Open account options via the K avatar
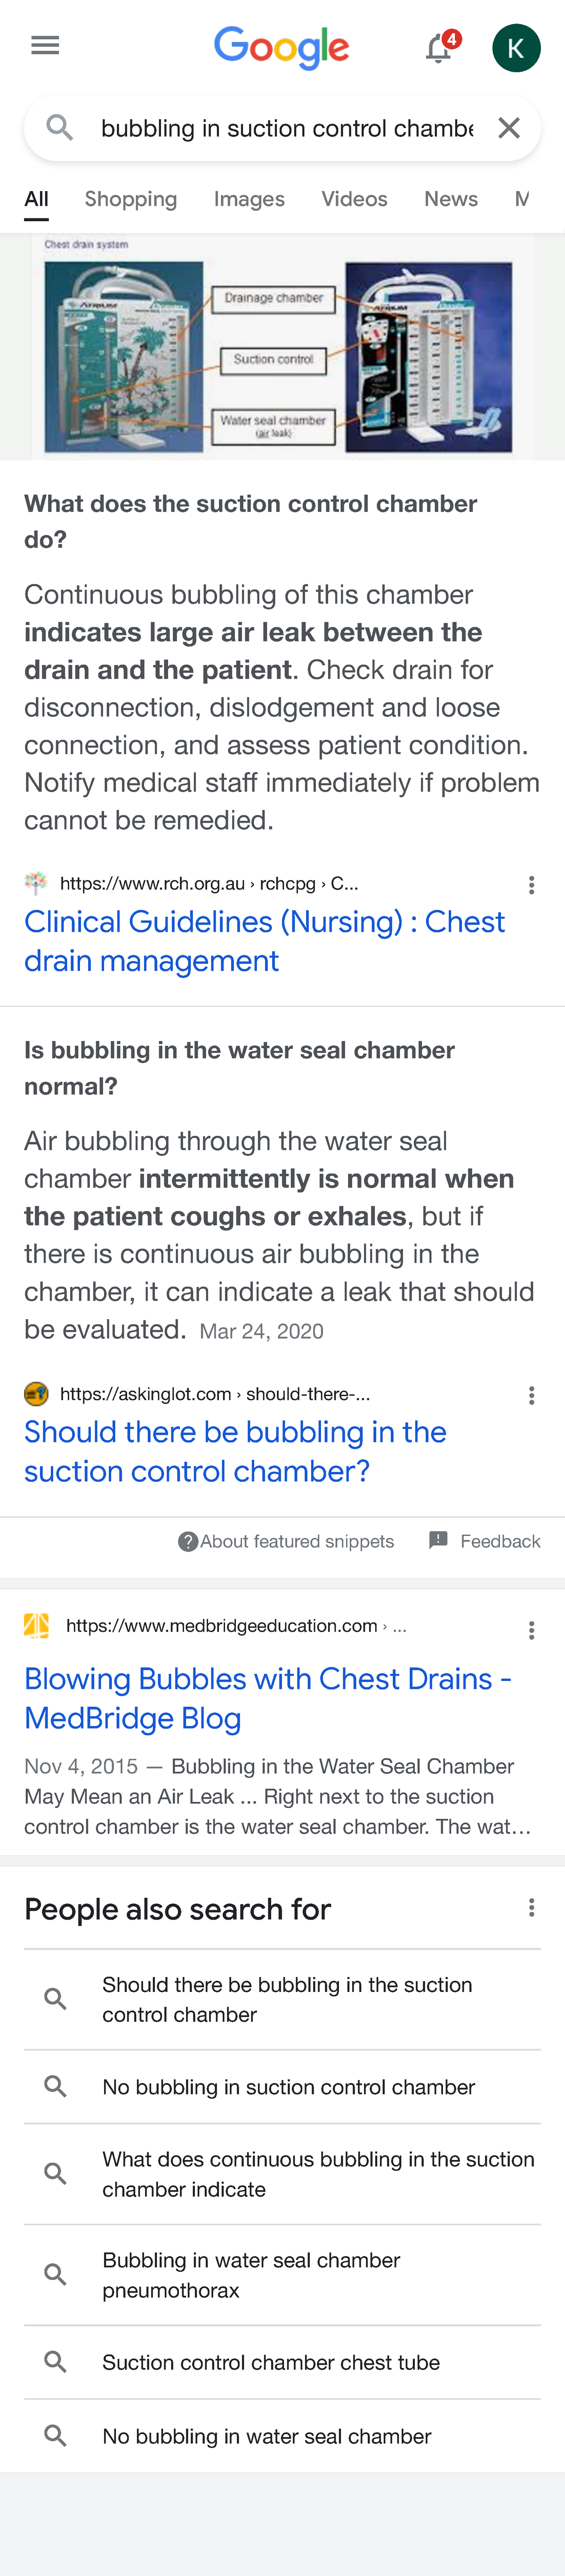The image size is (565, 2576). [x=516, y=46]
